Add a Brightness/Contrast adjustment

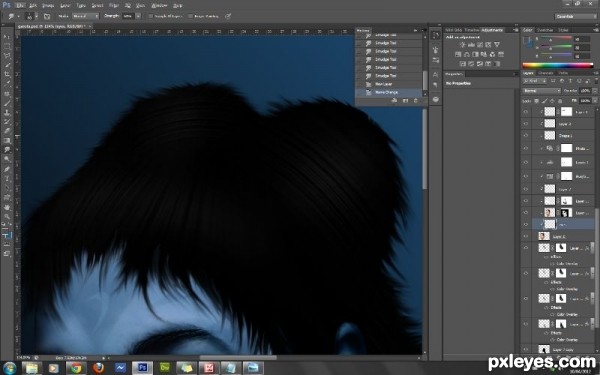[x=463, y=45]
